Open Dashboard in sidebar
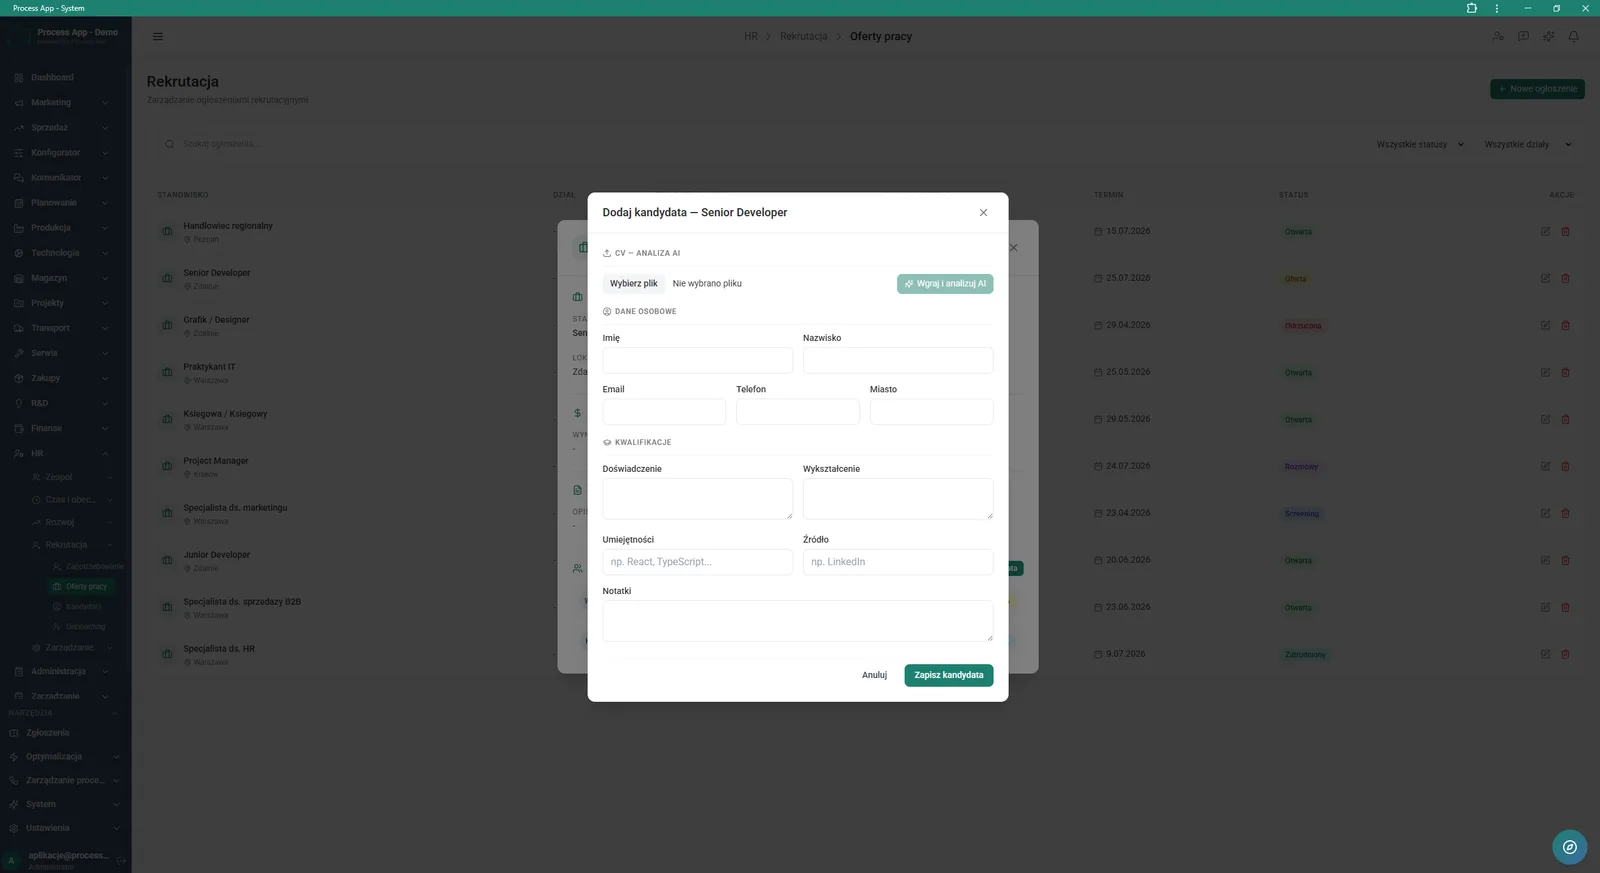Viewport: 1600px width, 873px height. tap(52, 78)
